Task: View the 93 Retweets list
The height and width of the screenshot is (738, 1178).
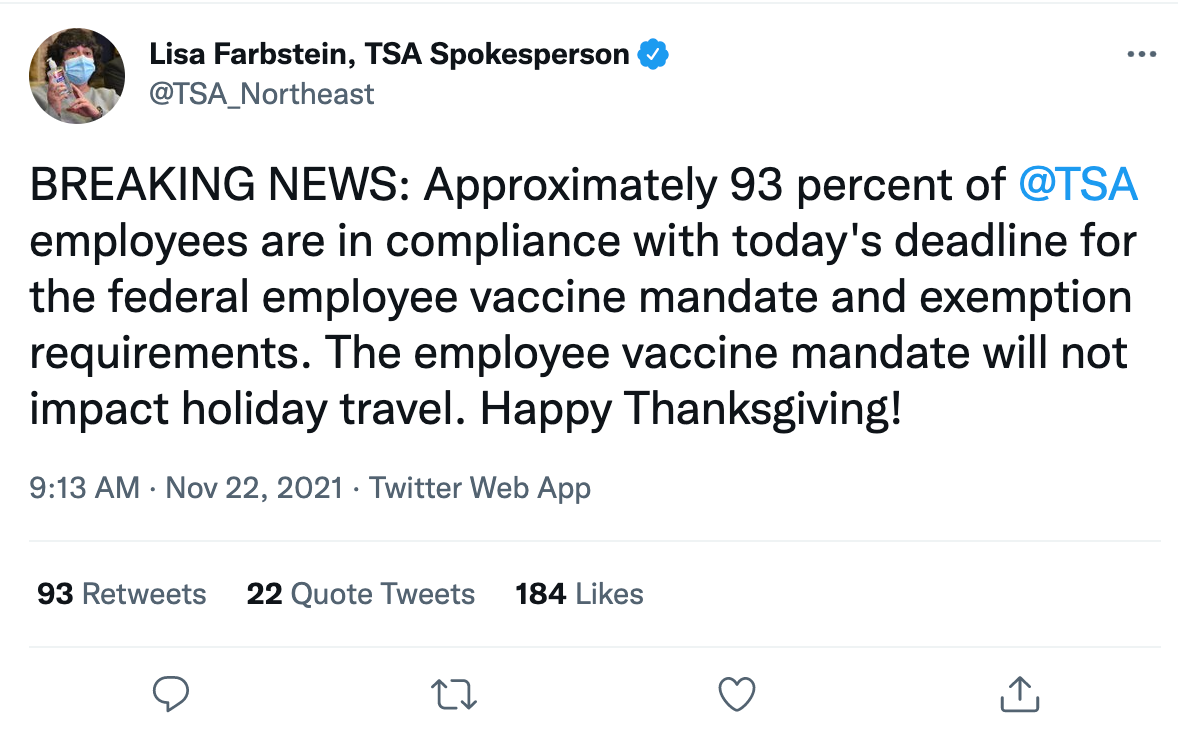Action: tap(121, 594)
